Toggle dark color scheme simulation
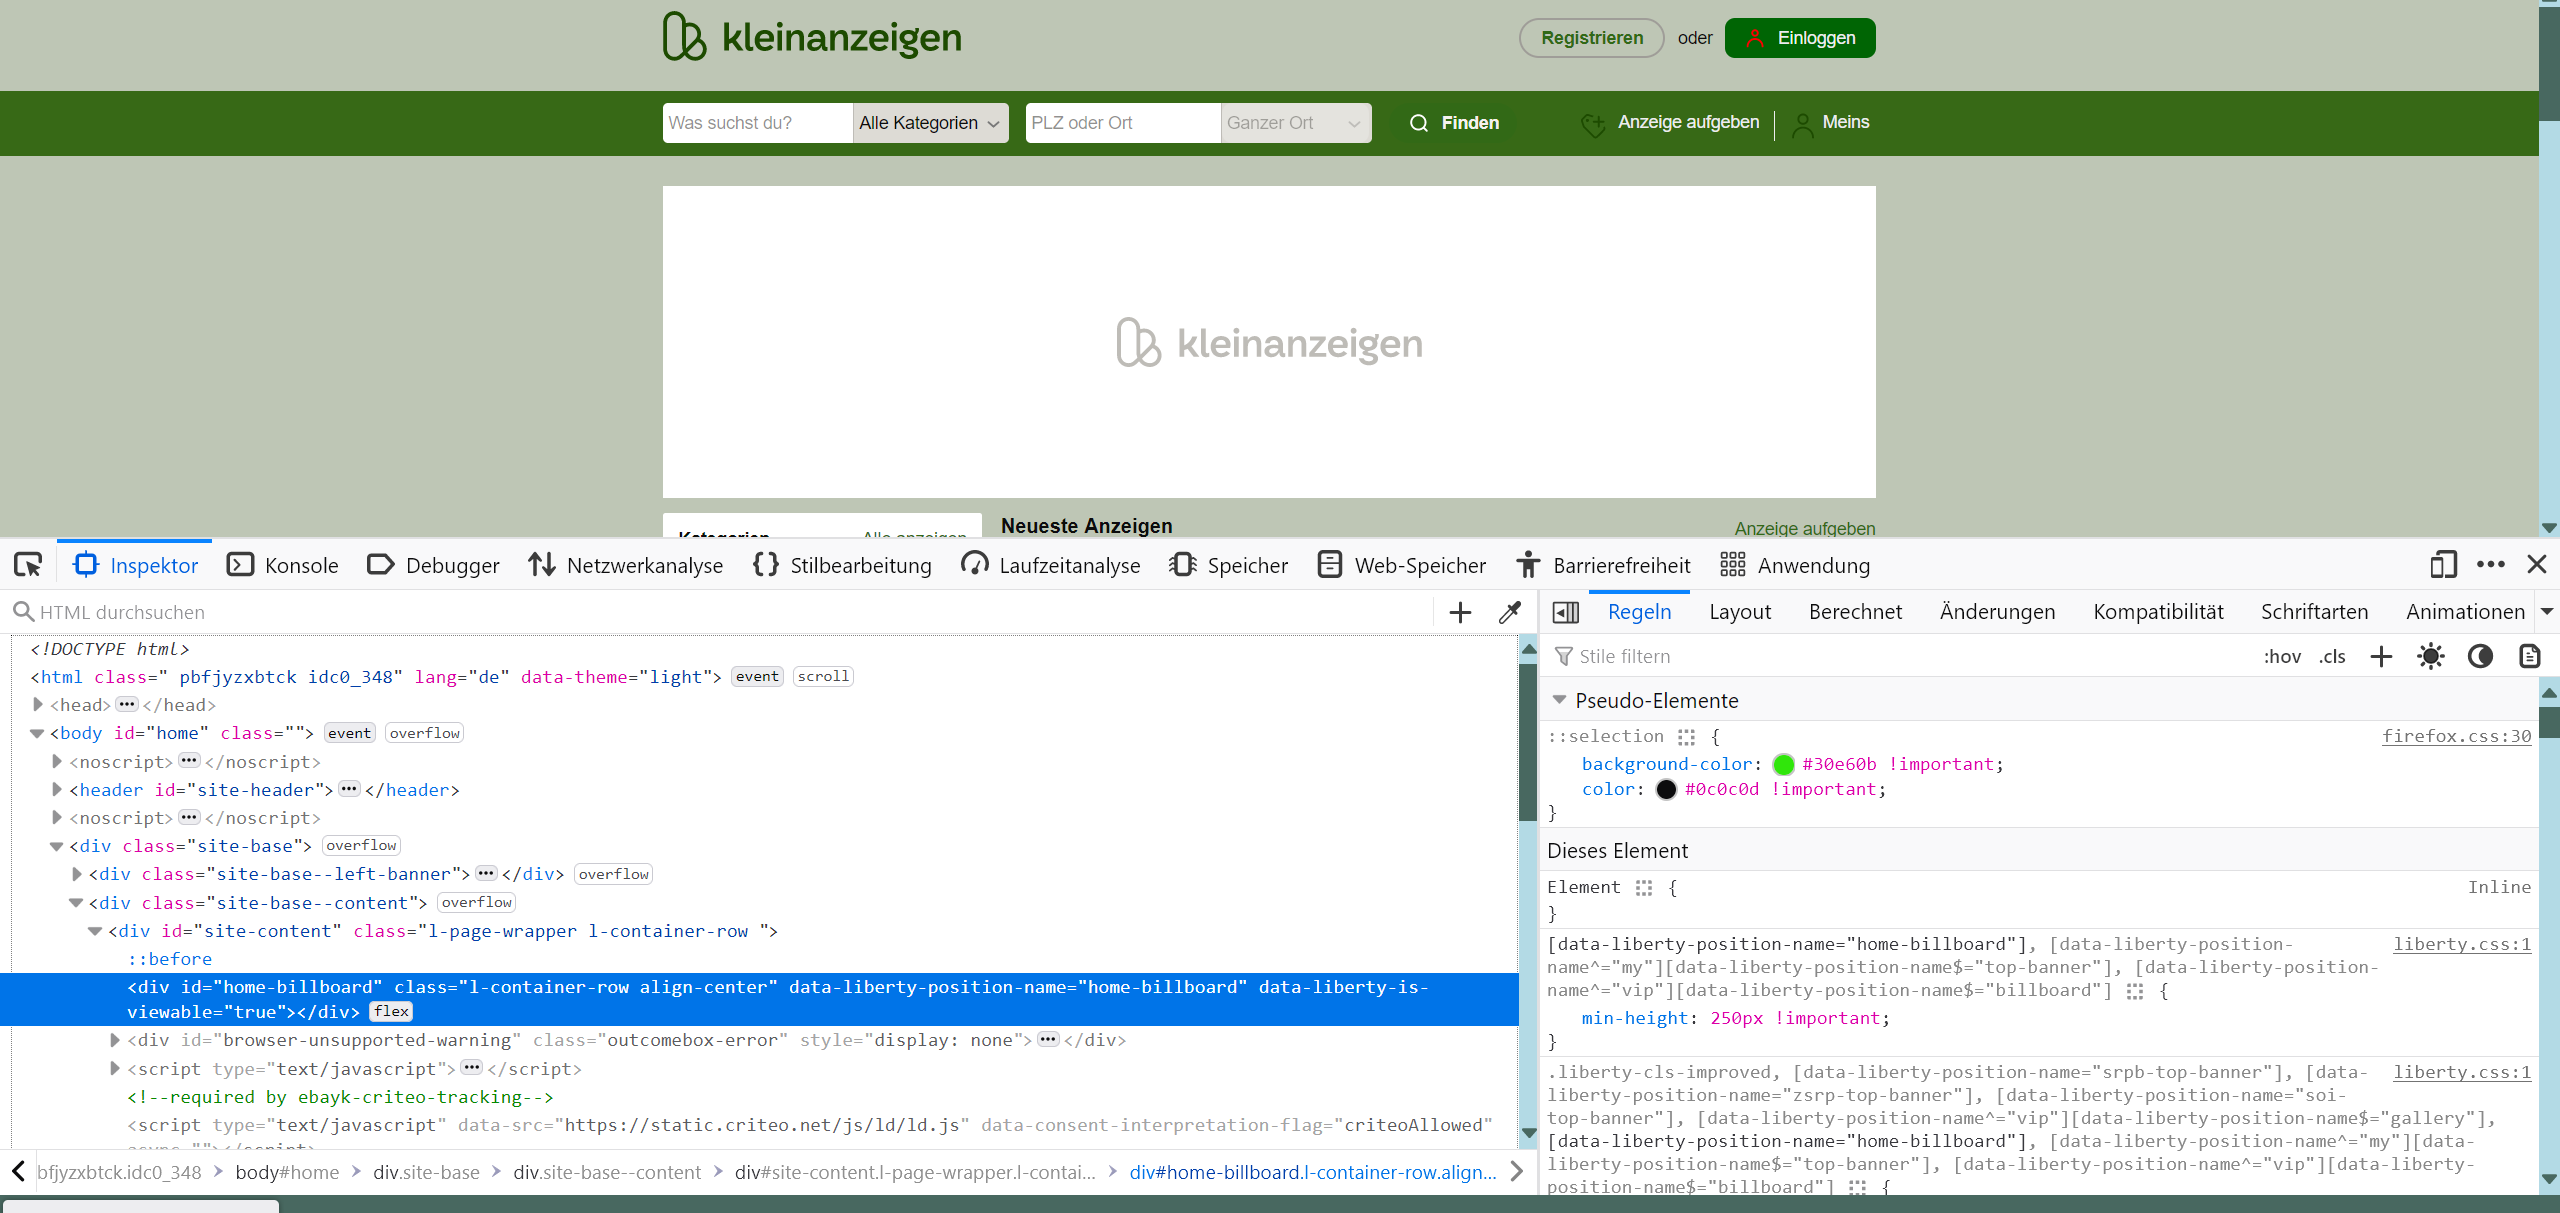This screenshot has height=1213, width=2560. [2480, 656]
